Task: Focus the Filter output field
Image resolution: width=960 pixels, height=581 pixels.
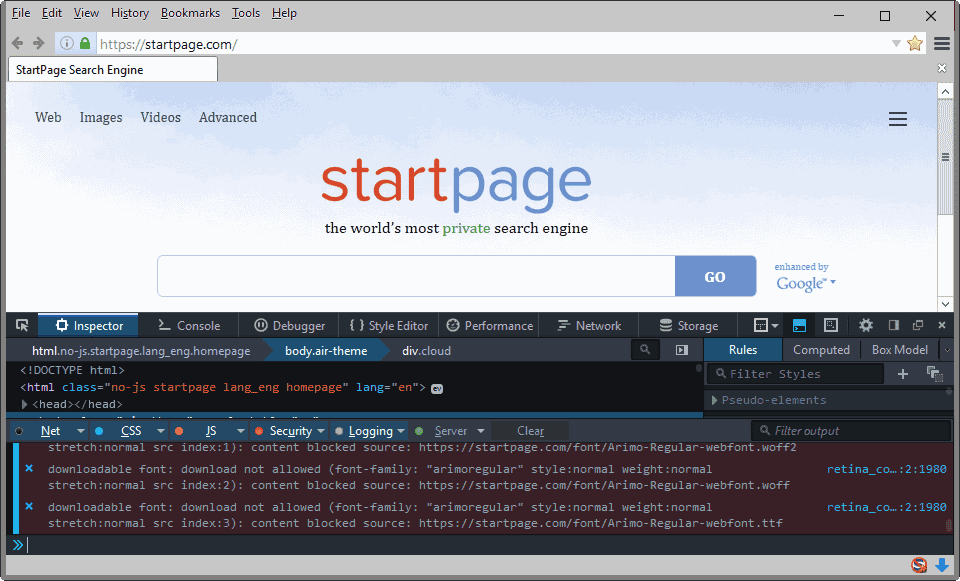Action: (x=851, y=431)
